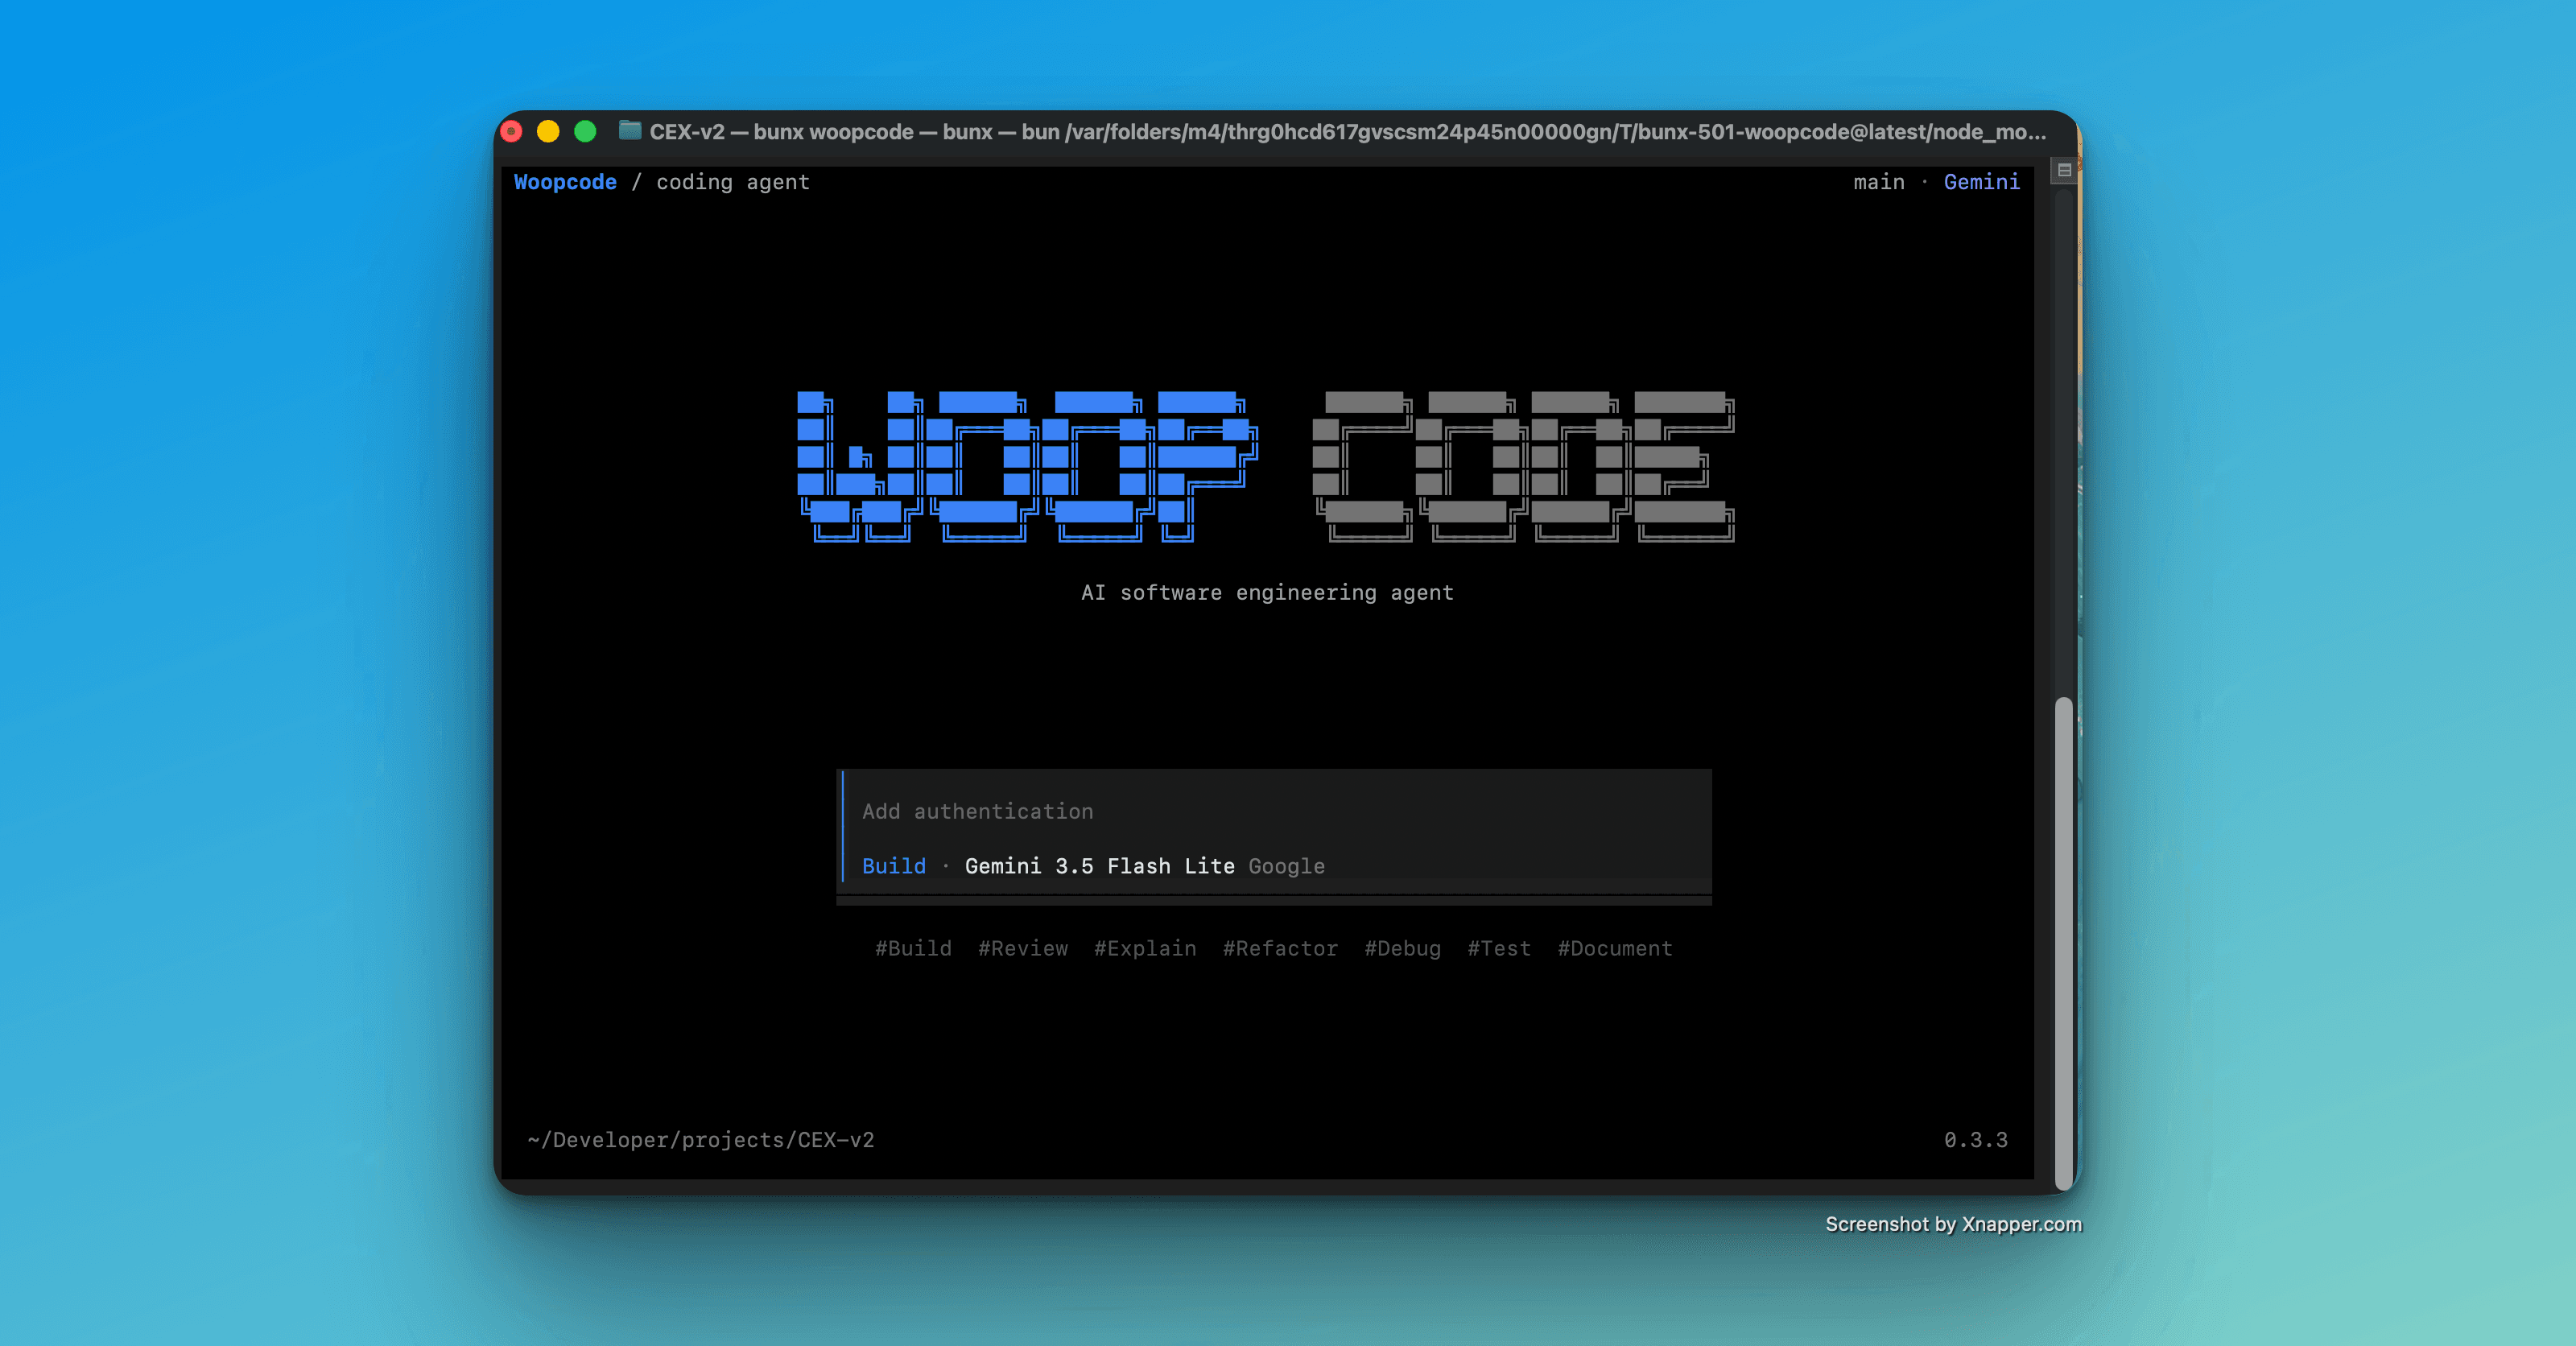Close the terminal window with the red button
Viewport: 2576px width, 1346px height.
[x=511, y=131]
